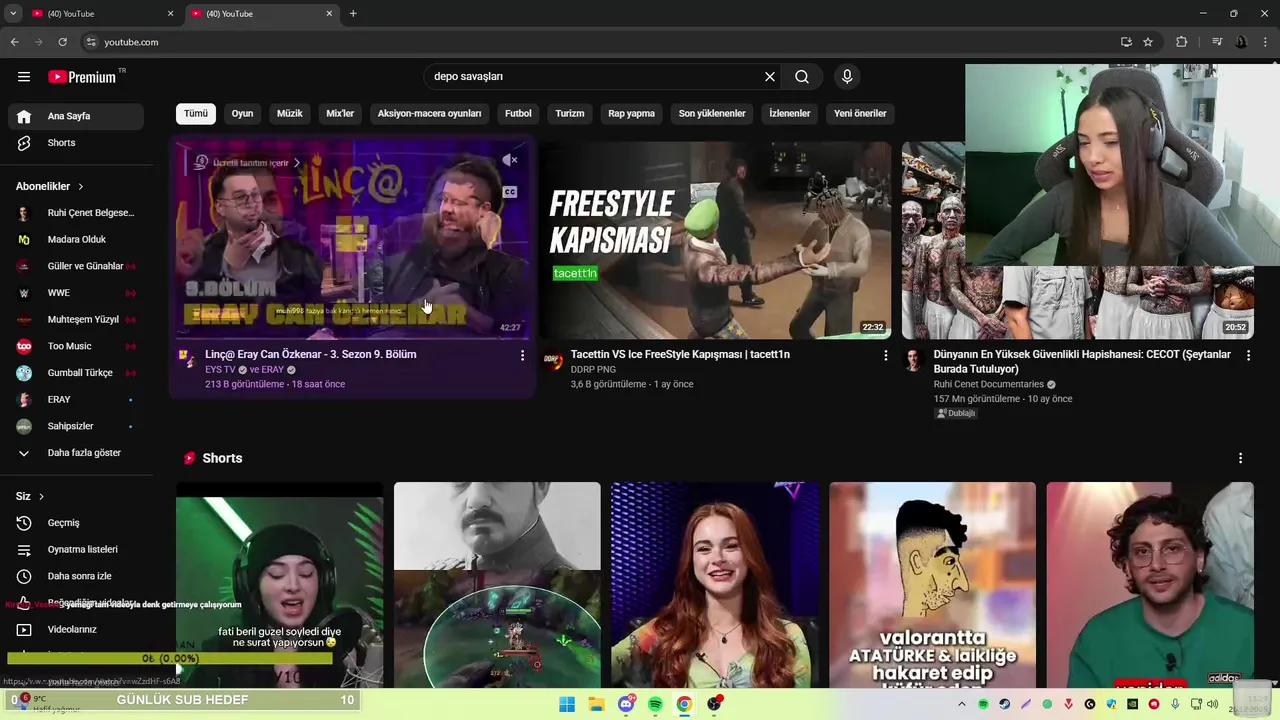Expand Daha fazla göster subscriptions
Screen dimensions: 1280x720
(x=76, y=453)
